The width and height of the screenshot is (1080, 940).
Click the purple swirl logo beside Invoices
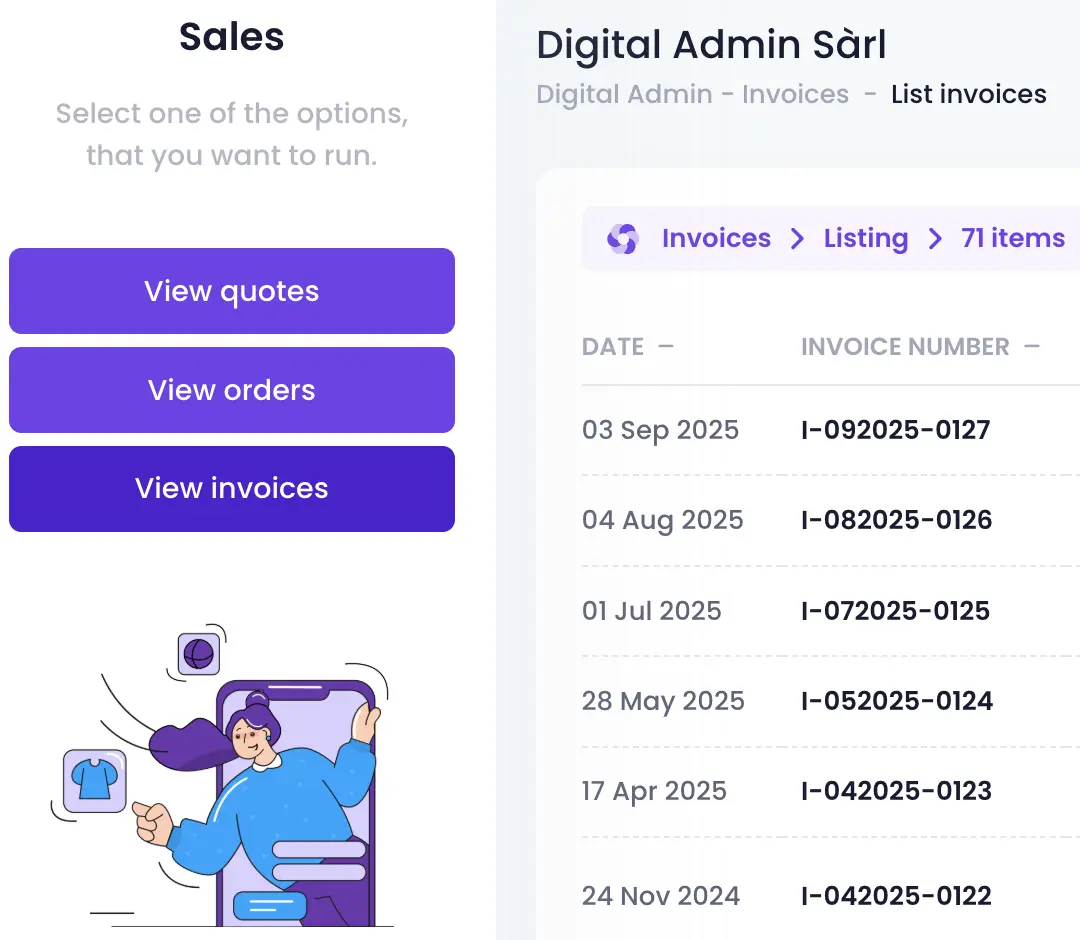pyautogui.click(x=622, y=239)
